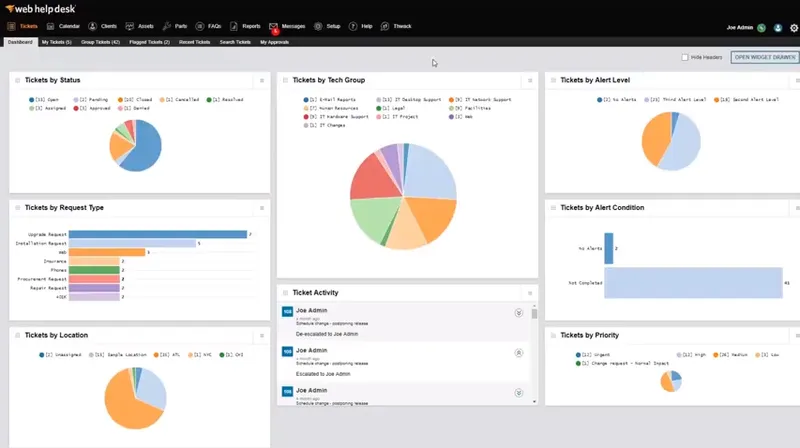Open the Calendar icon in top navigation
The image size is (800, 448).
point(50,26)
